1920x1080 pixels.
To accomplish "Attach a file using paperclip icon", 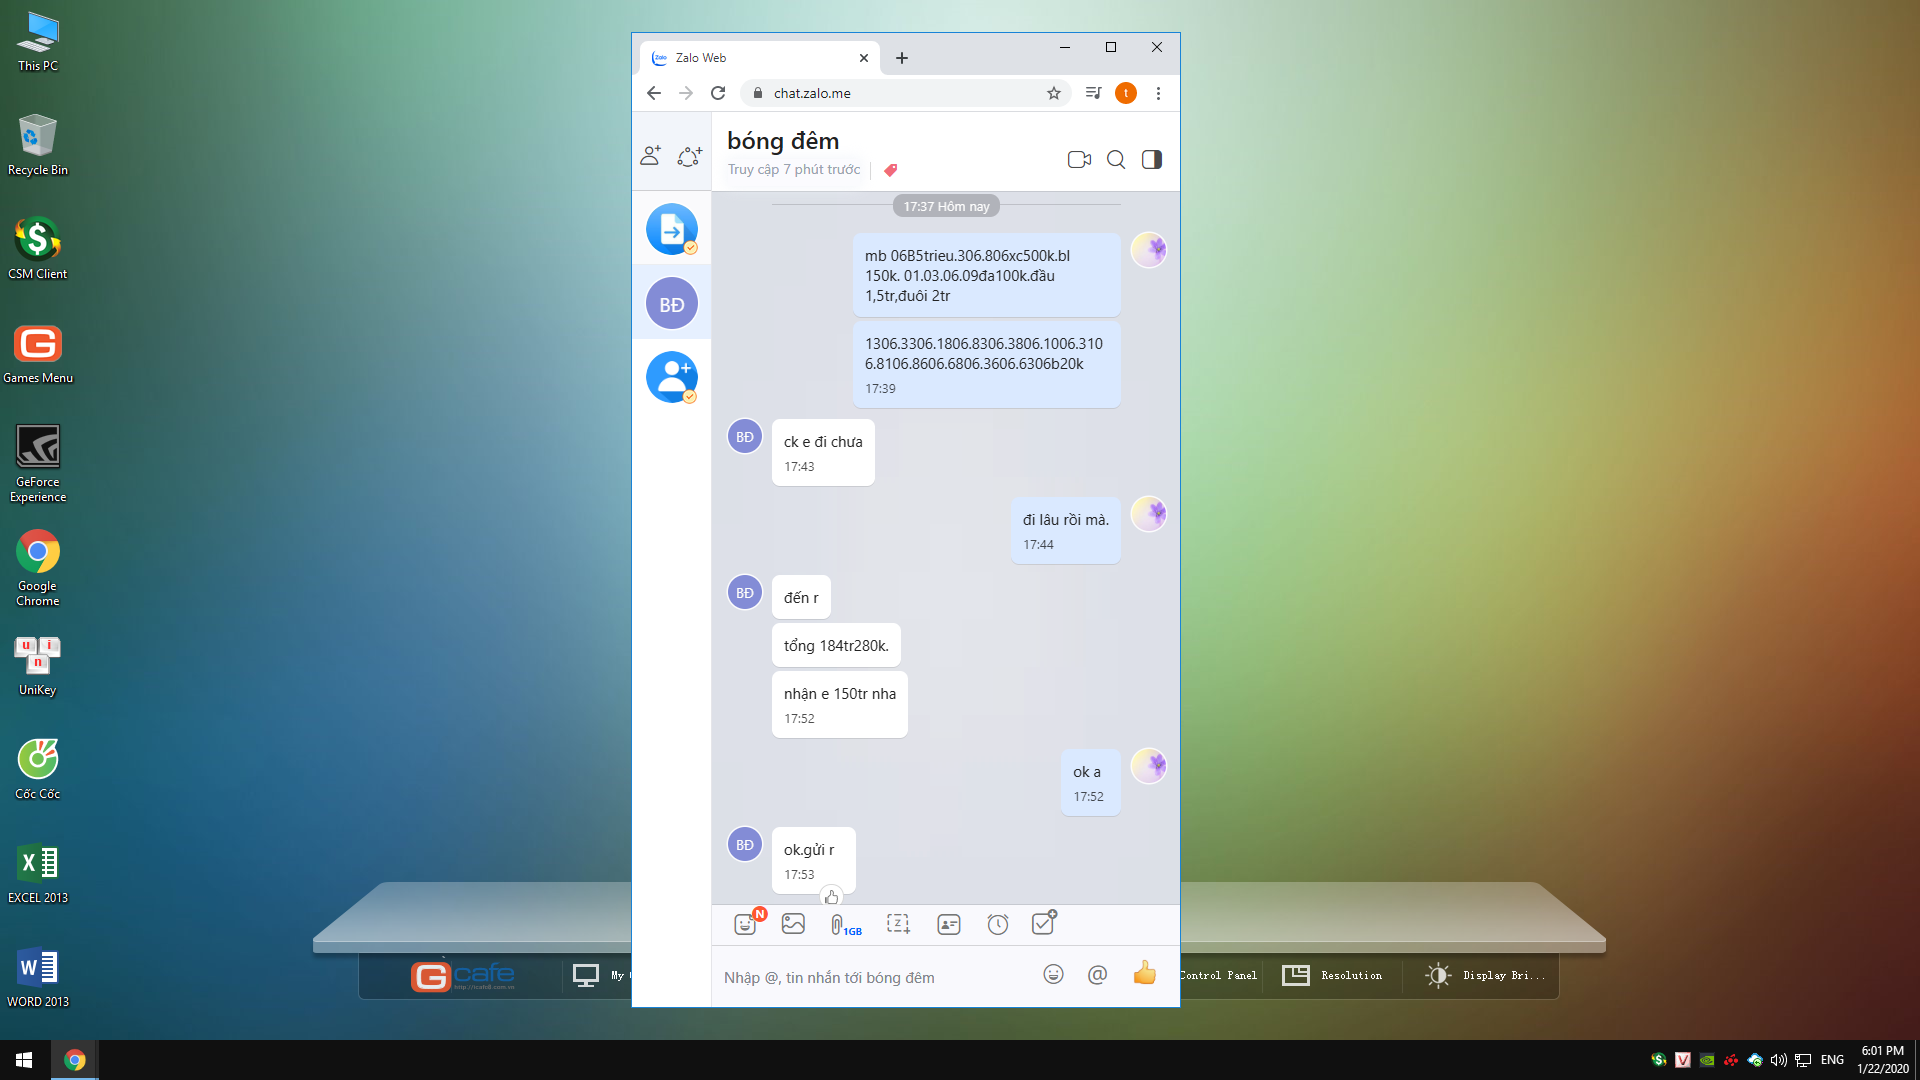I will pos(838,925).
